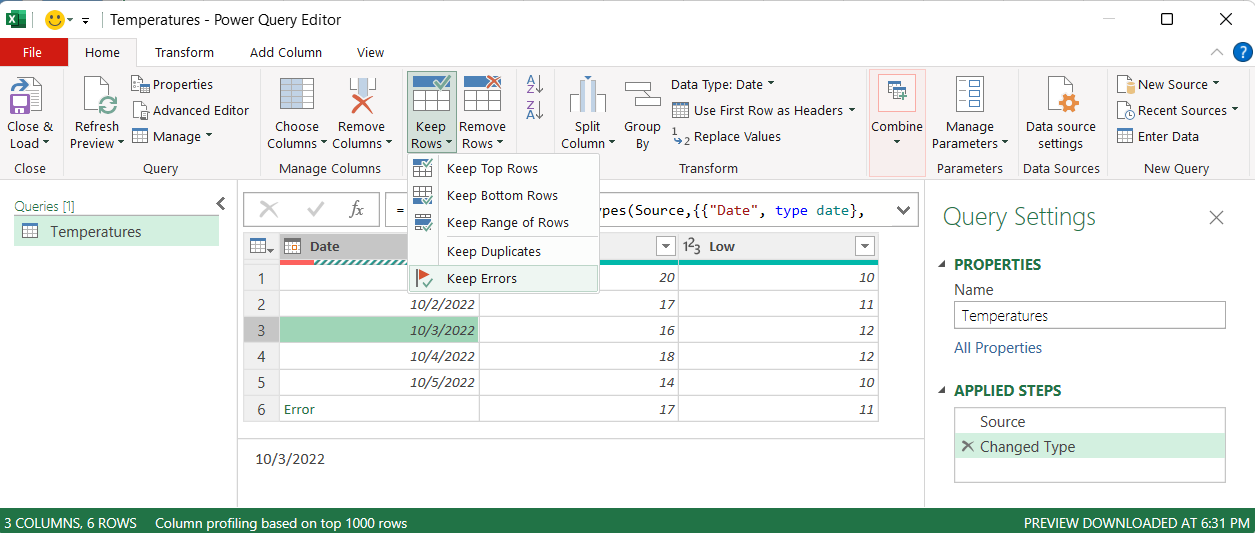Open Use First Row as Headers dropdown
1255x533 pixels.
[764, 110]
